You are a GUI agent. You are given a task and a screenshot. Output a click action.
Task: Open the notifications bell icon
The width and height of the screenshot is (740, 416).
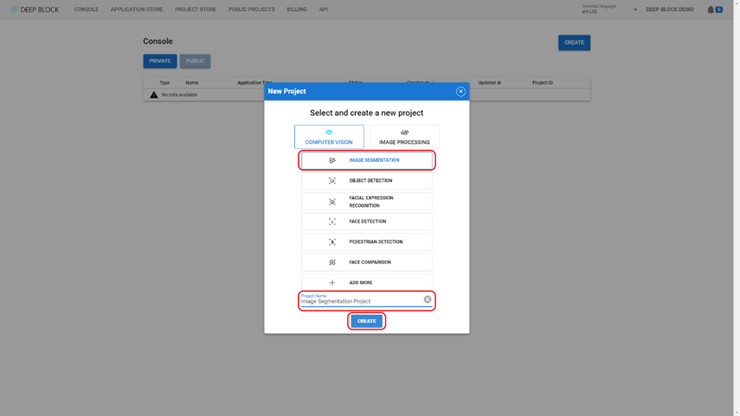[710, 9]
